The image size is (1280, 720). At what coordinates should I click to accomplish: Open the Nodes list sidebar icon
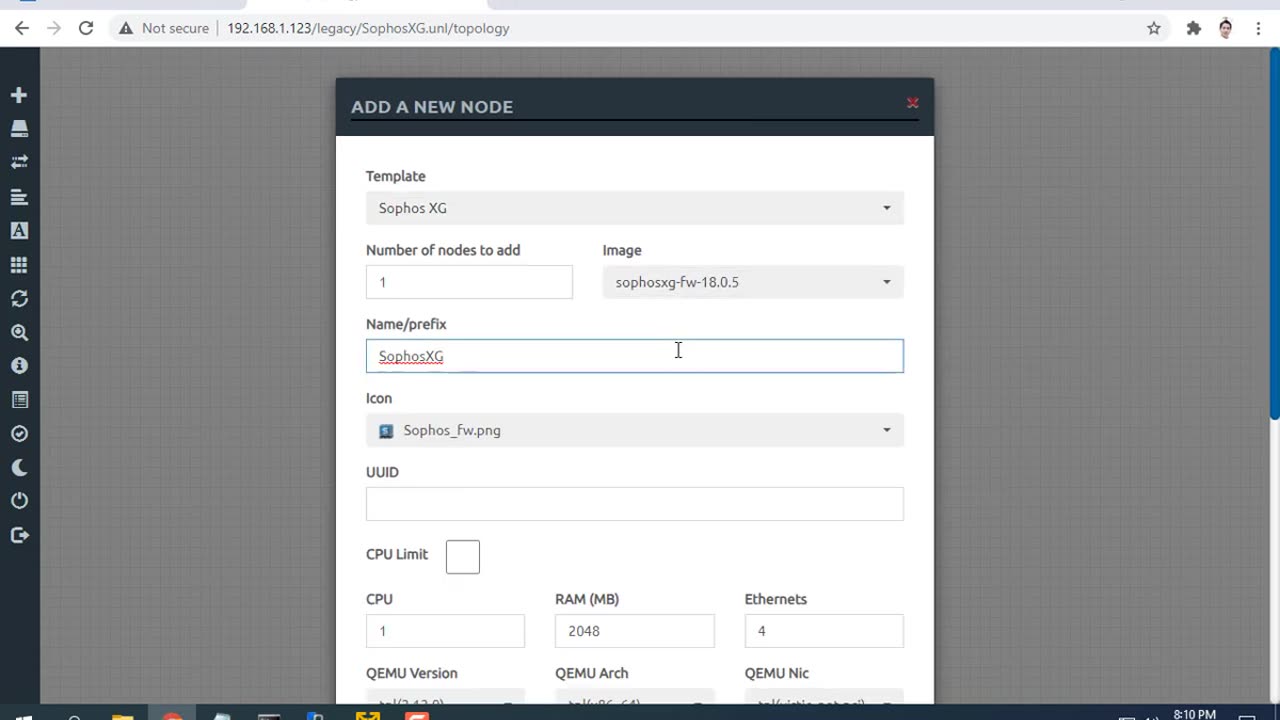(x=19, y=129)
